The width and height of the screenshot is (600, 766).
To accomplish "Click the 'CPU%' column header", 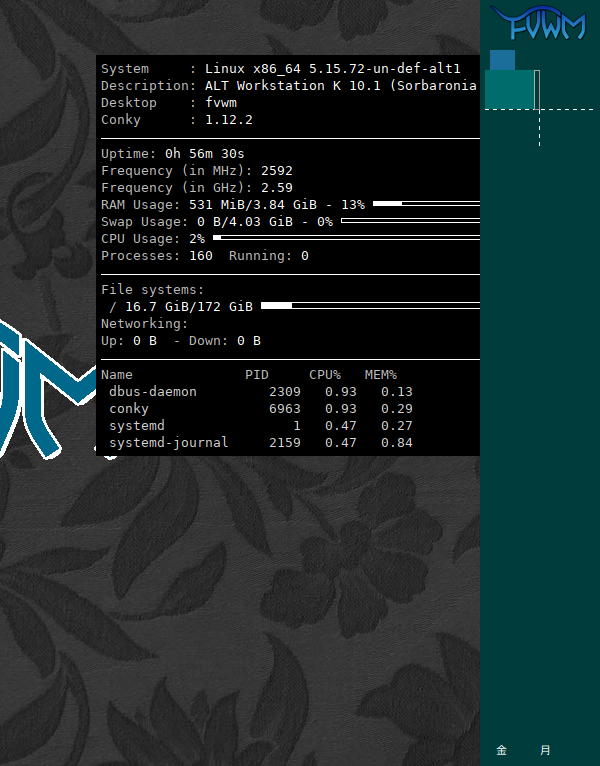I will 325,375.
